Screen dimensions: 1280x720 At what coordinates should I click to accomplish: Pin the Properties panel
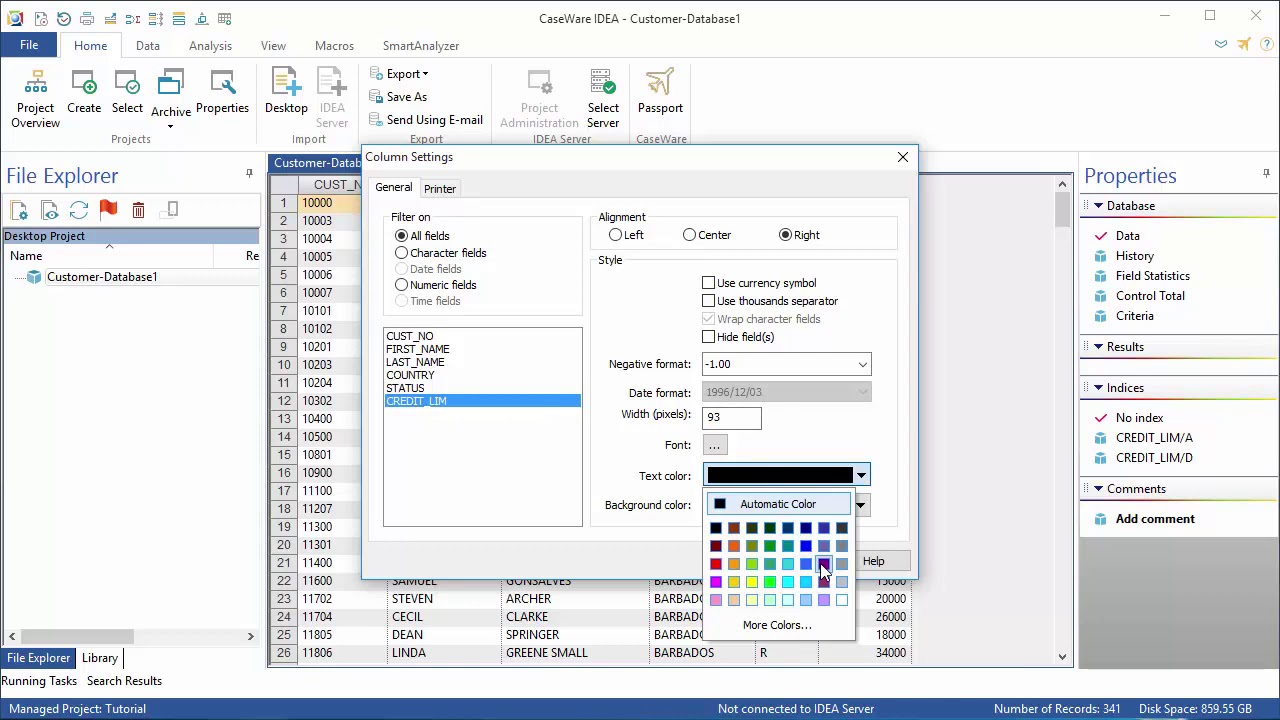click(x=1266, y=174)
